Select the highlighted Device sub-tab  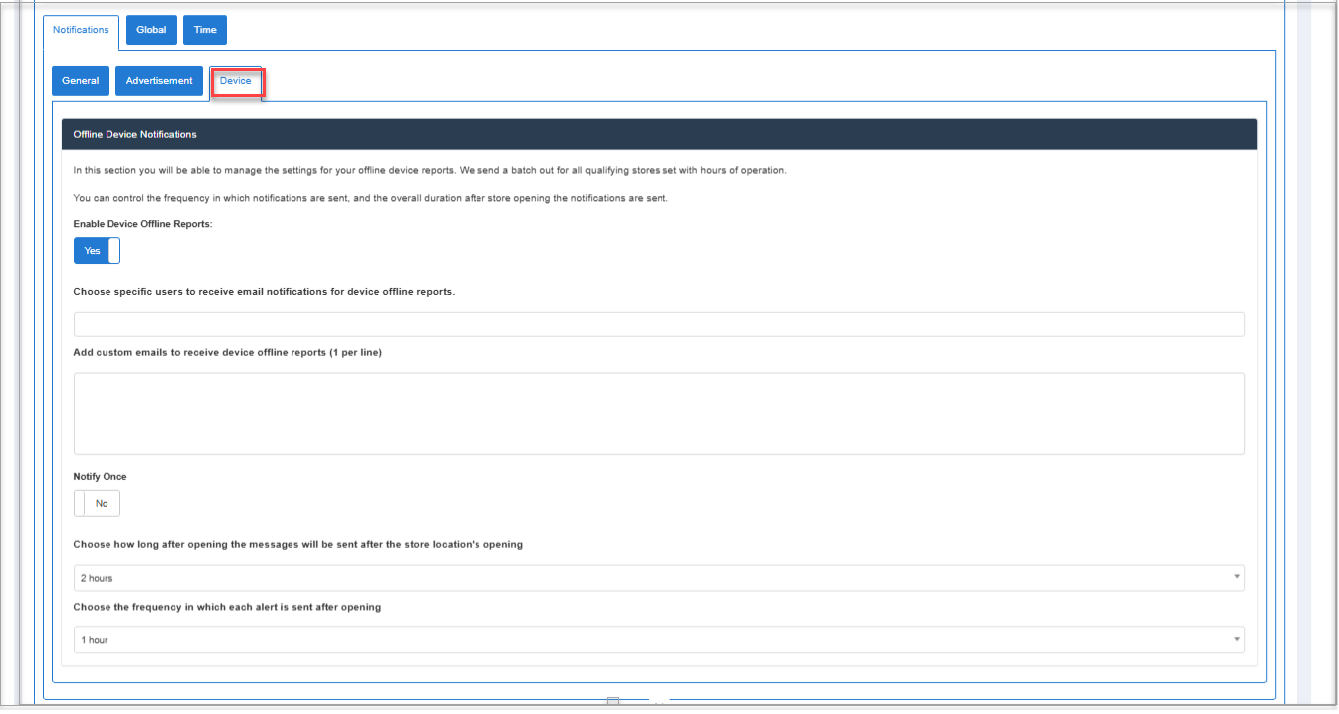[x=236, y=81]
